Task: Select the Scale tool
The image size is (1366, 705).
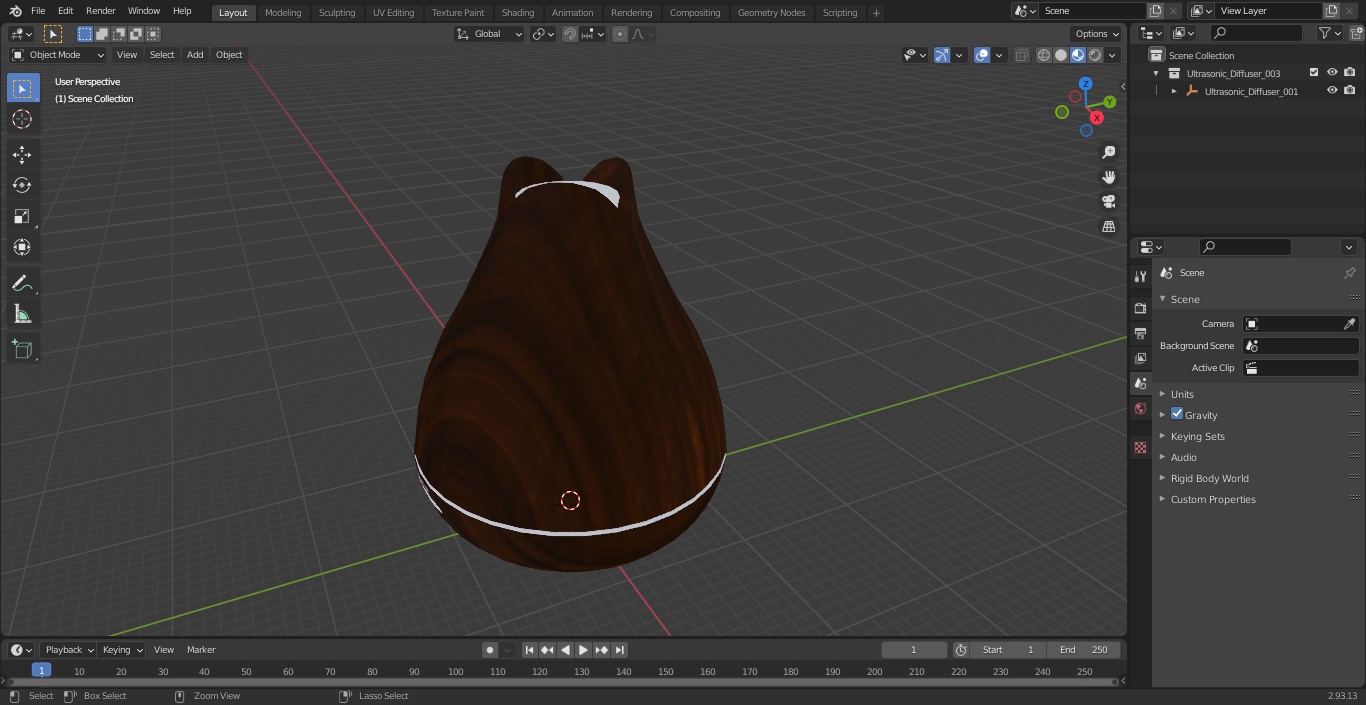Action: tap(22, 216)
